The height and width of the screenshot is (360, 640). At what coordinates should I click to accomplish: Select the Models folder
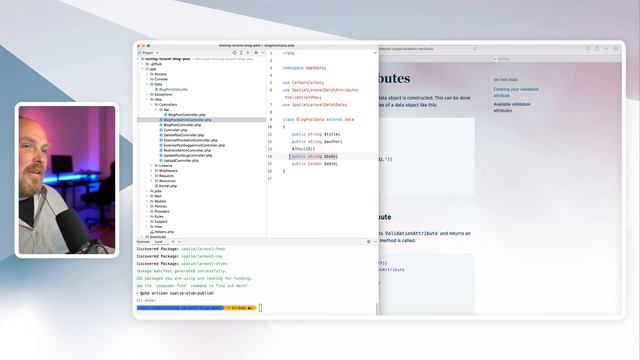coord(158,201)
